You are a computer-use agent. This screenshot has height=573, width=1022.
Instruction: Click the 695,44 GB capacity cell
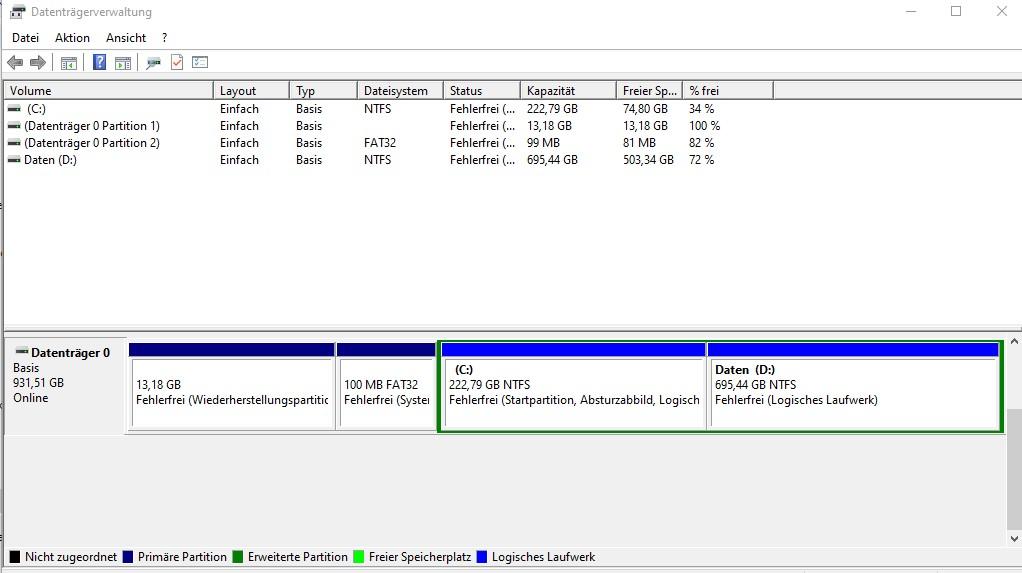[x=552, y=160]
